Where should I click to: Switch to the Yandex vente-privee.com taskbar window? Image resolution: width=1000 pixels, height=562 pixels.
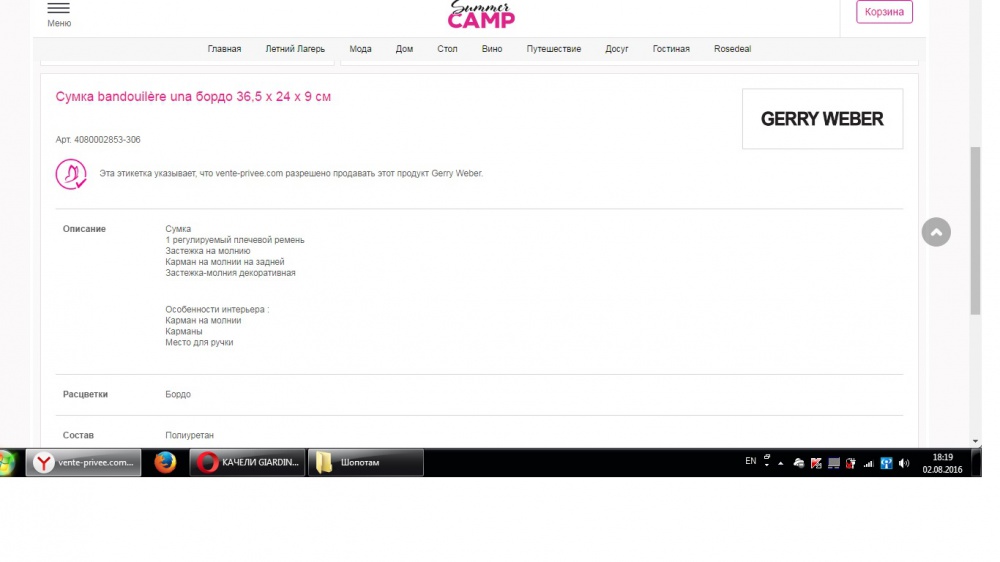(84, 462)
